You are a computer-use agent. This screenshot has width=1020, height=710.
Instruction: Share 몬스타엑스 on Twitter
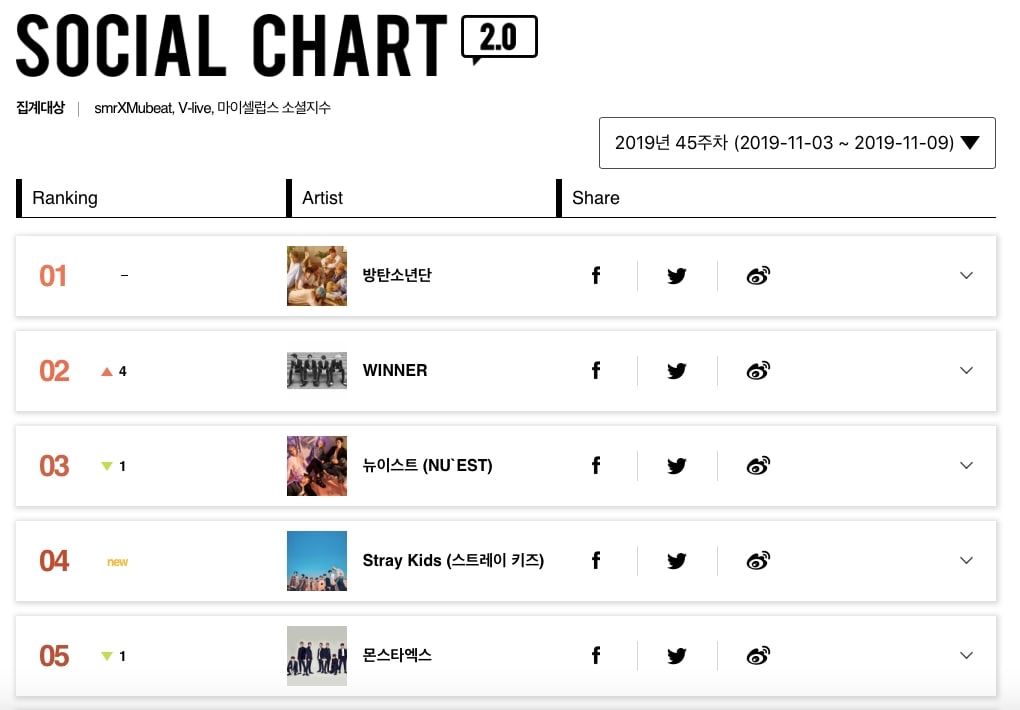[677, 656]
